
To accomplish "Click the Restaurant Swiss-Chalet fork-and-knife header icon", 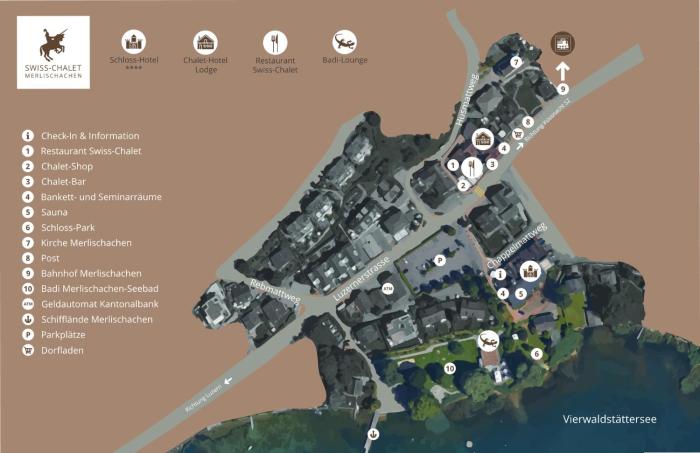I will (x=275, y=41).
